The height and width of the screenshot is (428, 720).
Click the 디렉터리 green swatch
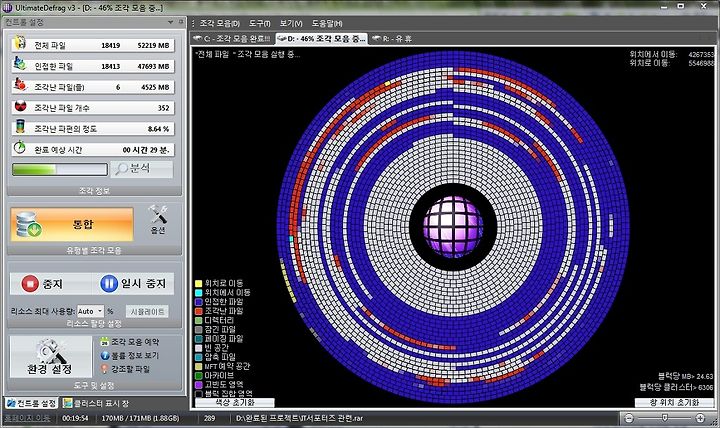pyautogui.click(x=199, y=320)
